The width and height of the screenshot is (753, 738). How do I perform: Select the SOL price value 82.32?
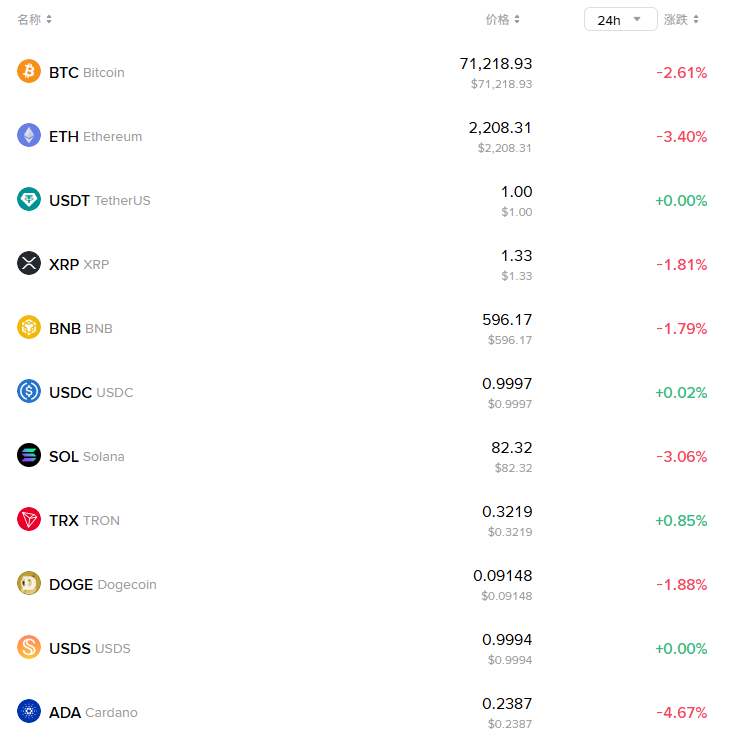(511, 448)
